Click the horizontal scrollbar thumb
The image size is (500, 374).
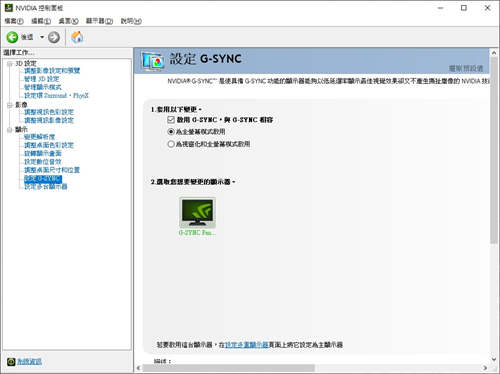[228, 368]
